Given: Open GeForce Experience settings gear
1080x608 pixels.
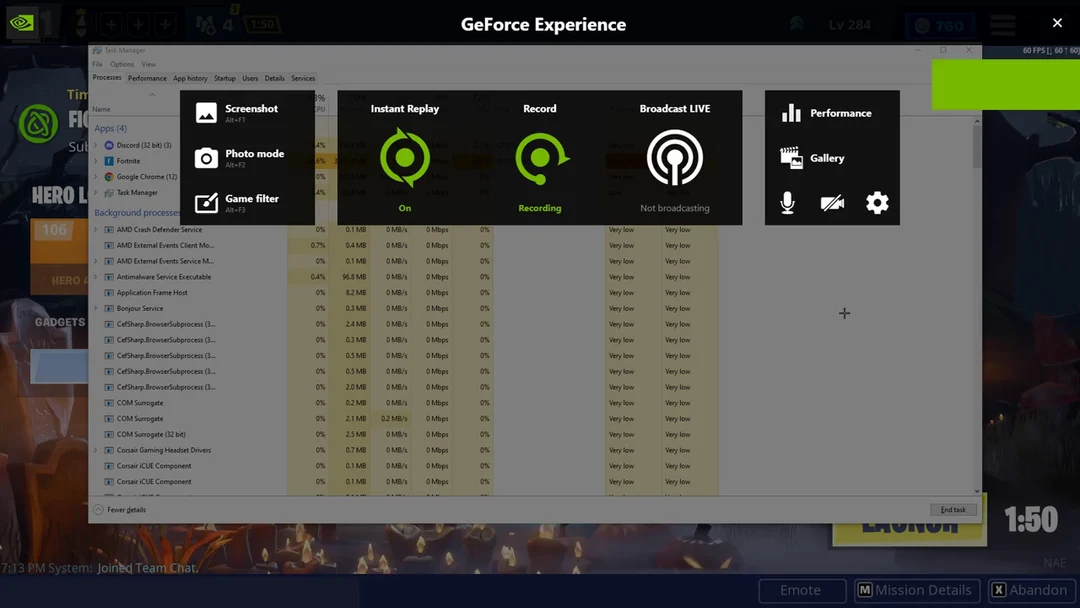Looking at the screenshot, I should 877,203.
